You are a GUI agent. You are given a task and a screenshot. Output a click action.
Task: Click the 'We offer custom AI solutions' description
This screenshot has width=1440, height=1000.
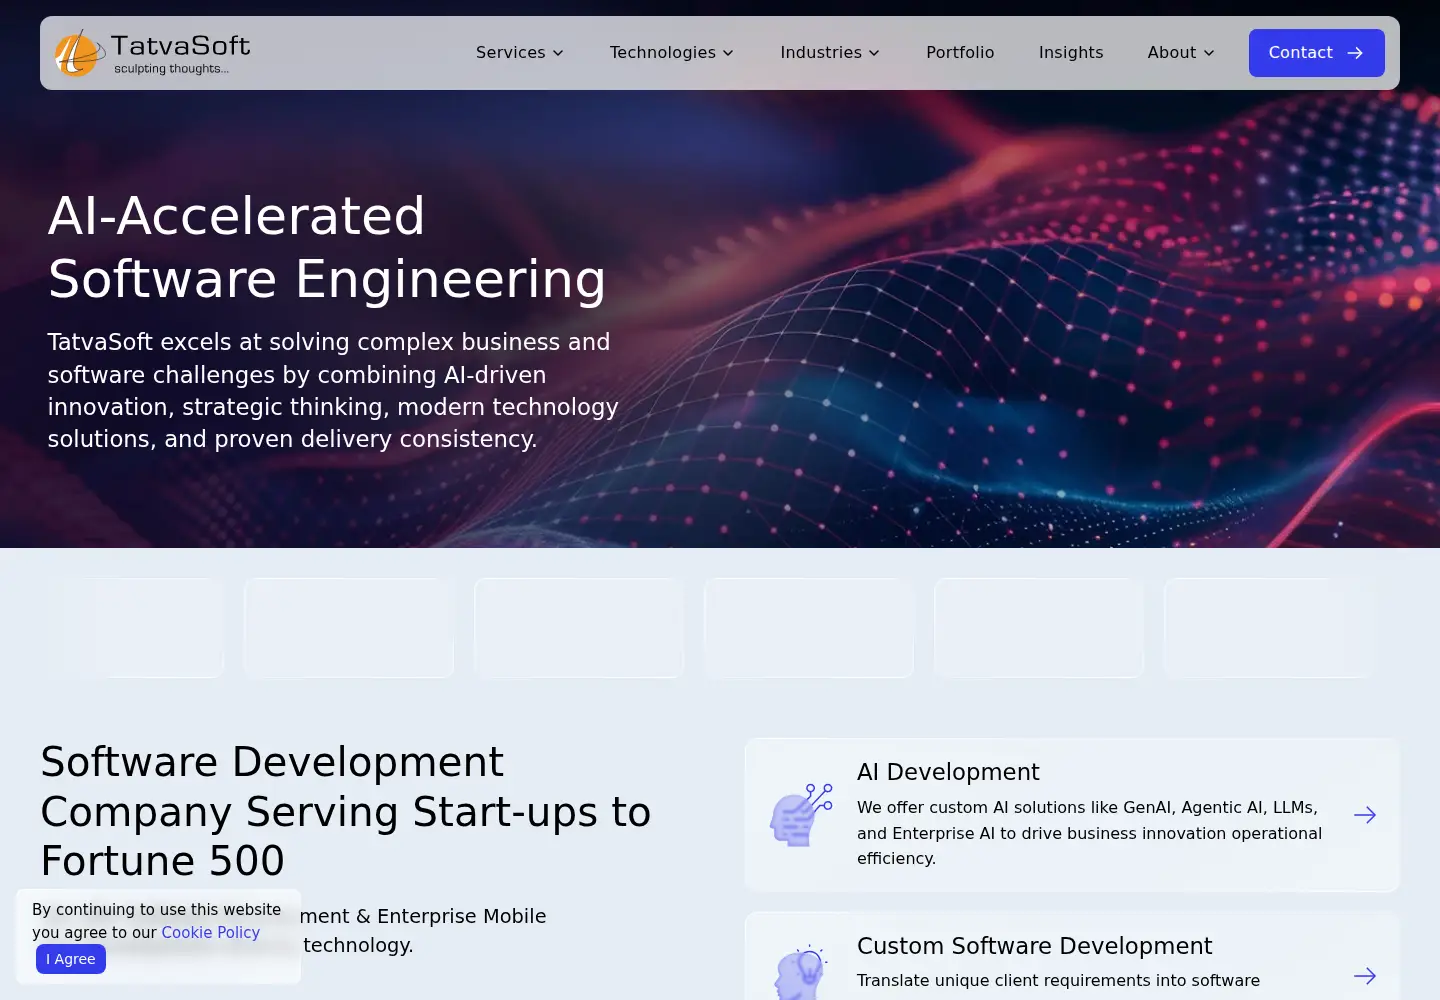coord(1090,833)
